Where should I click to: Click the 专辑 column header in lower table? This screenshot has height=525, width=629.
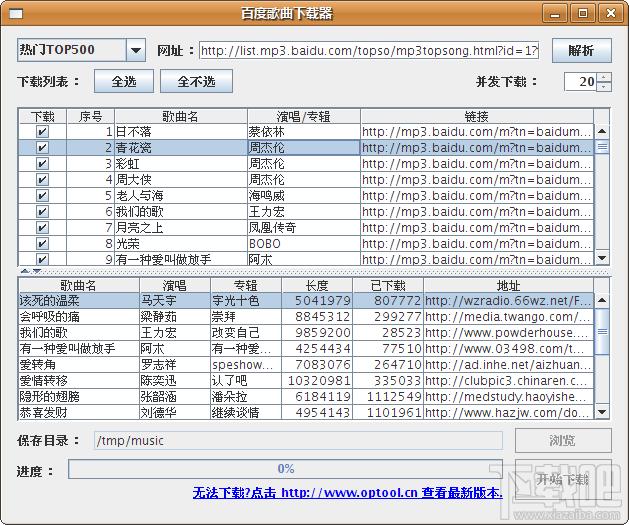point(246,285)
